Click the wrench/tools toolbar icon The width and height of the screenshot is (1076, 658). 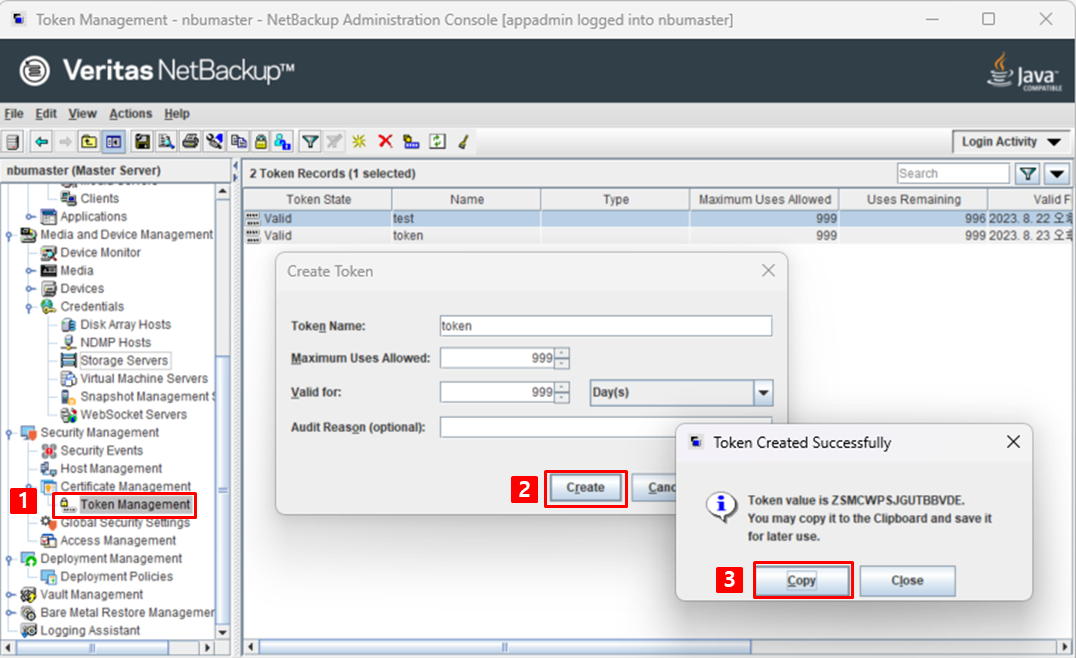(x=214, y=142)
